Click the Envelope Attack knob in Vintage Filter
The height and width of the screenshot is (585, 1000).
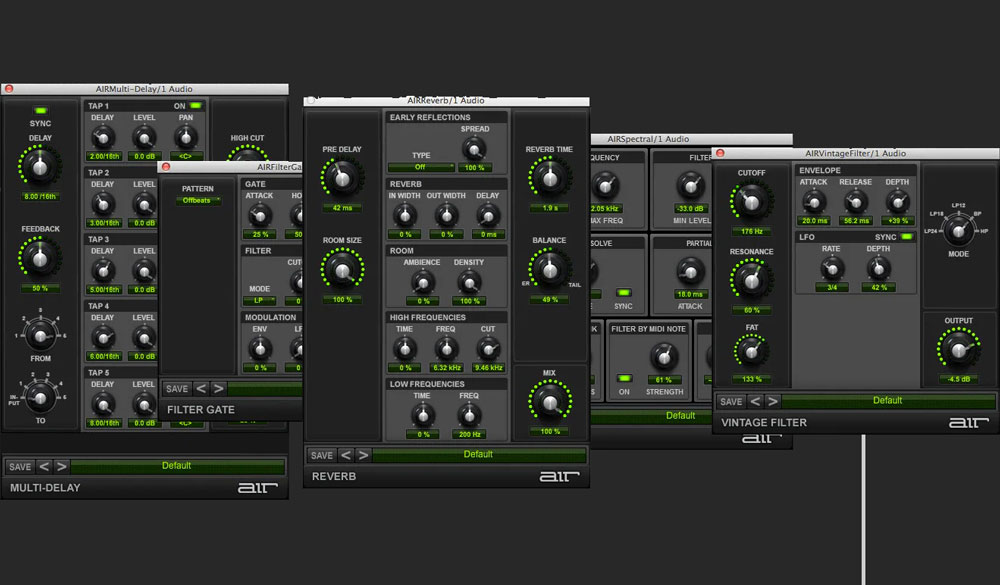pyautogui.click(x=813, y=202)
